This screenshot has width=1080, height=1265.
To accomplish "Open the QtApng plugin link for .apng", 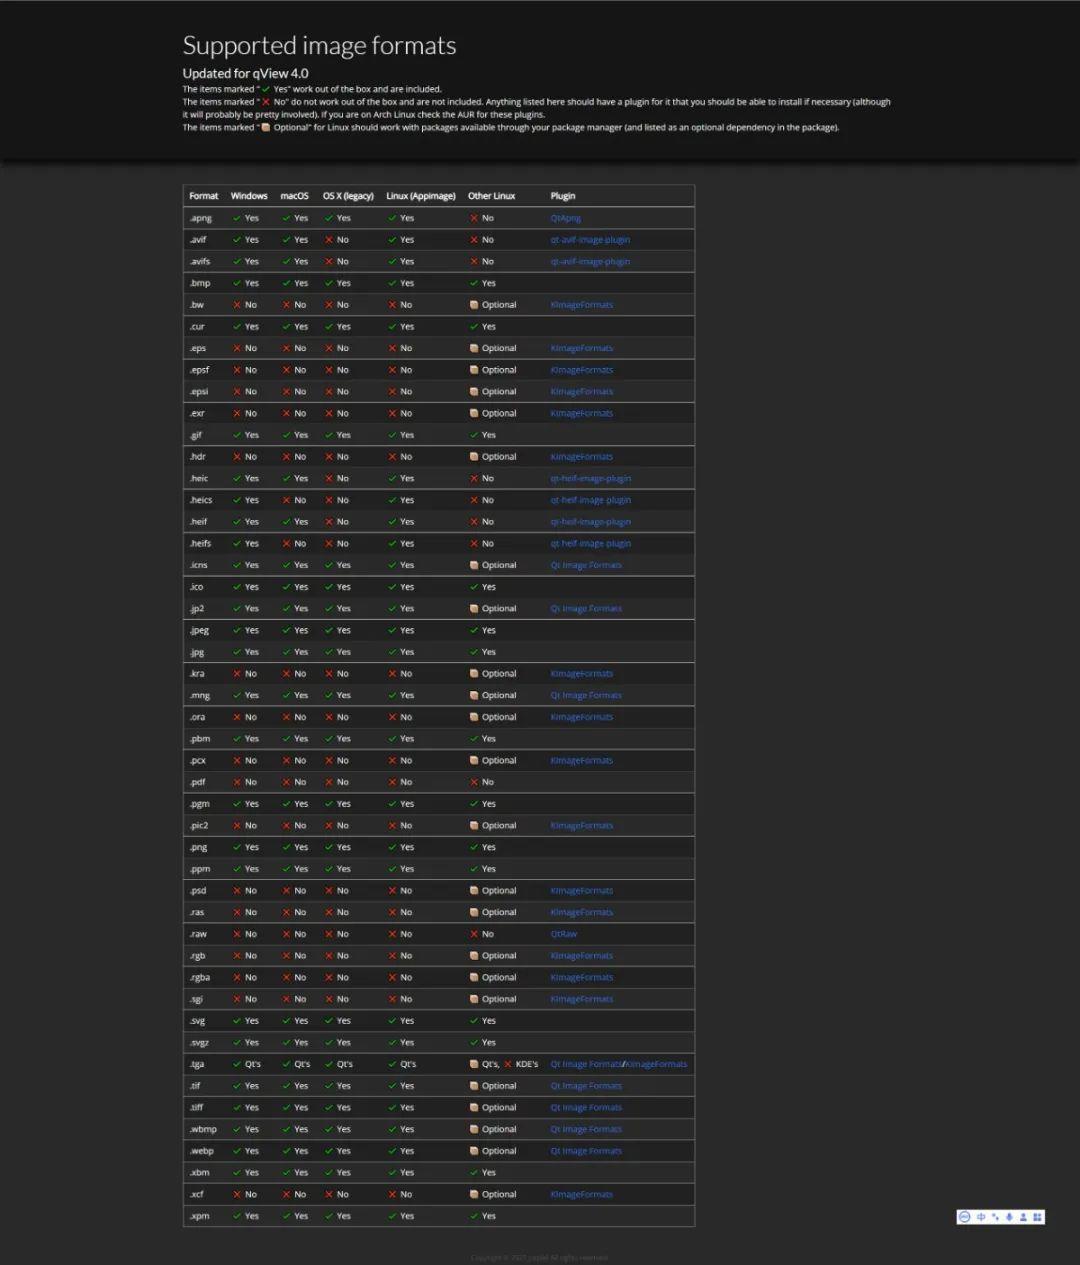I will point(565,218).
